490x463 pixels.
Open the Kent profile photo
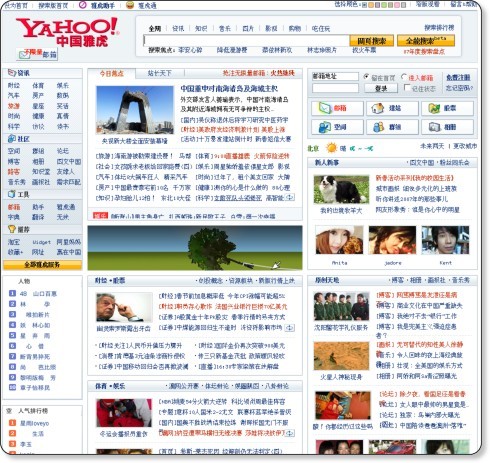click(445, 240)
